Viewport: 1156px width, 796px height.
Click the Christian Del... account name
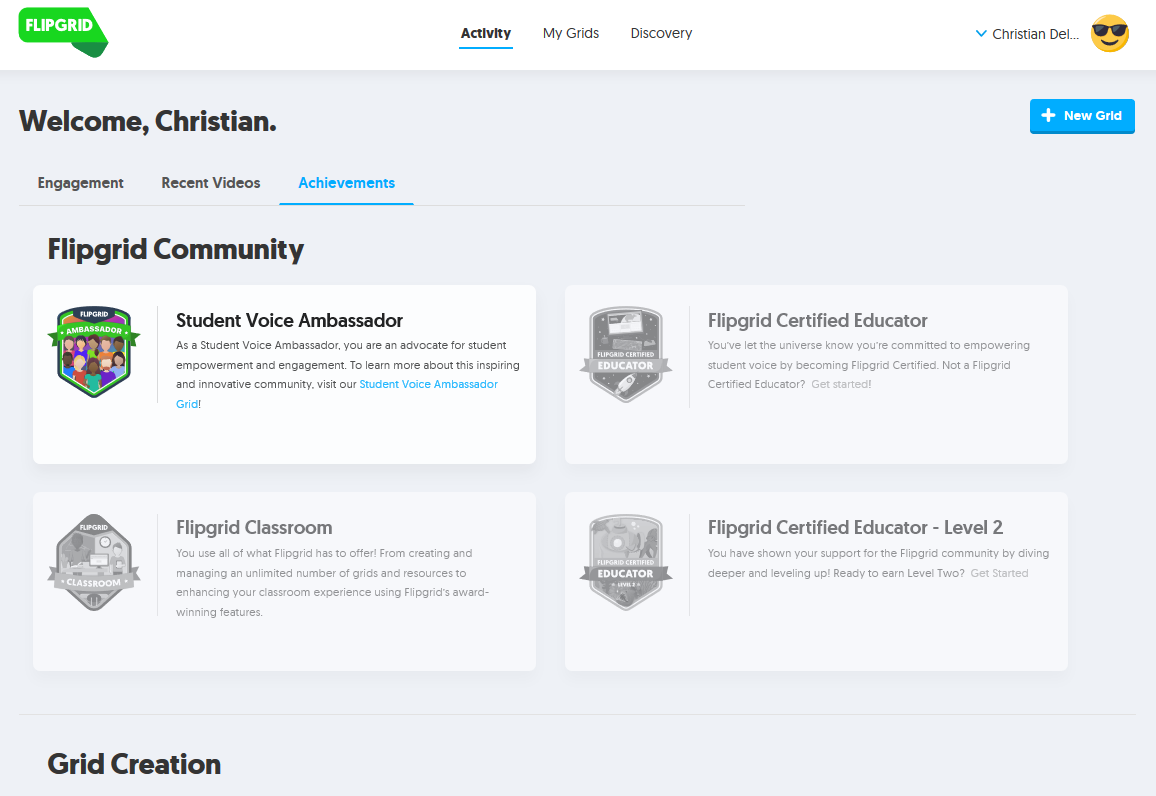point(1035,34)
